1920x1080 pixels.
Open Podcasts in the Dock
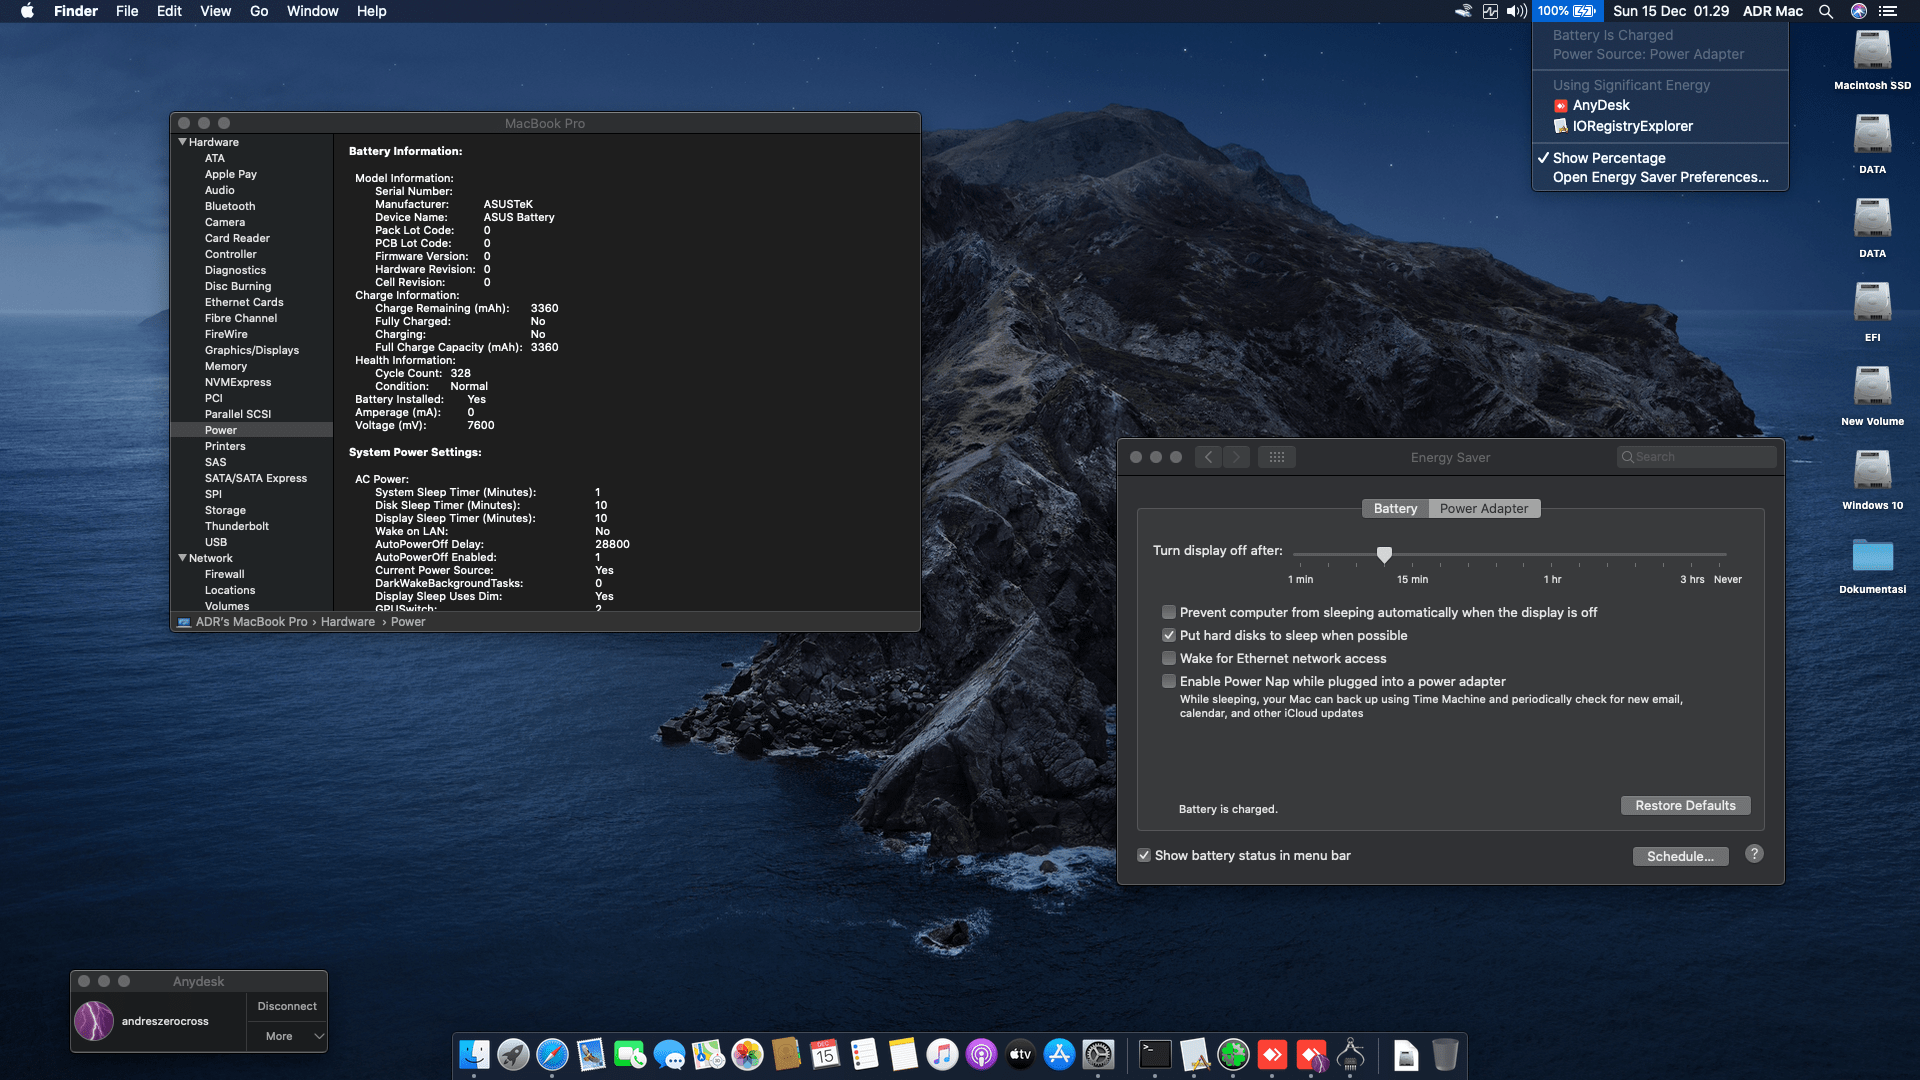point(981,1054)
